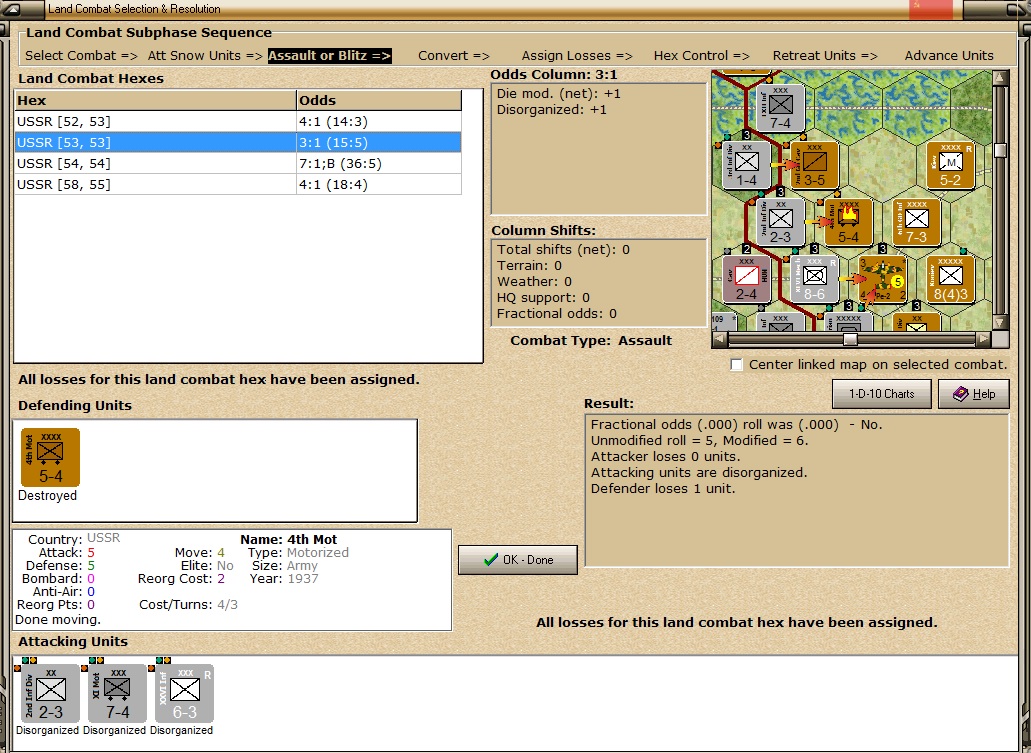
Task: Click the 8-6 mechanized counter on map
Action: coord(814,279)
